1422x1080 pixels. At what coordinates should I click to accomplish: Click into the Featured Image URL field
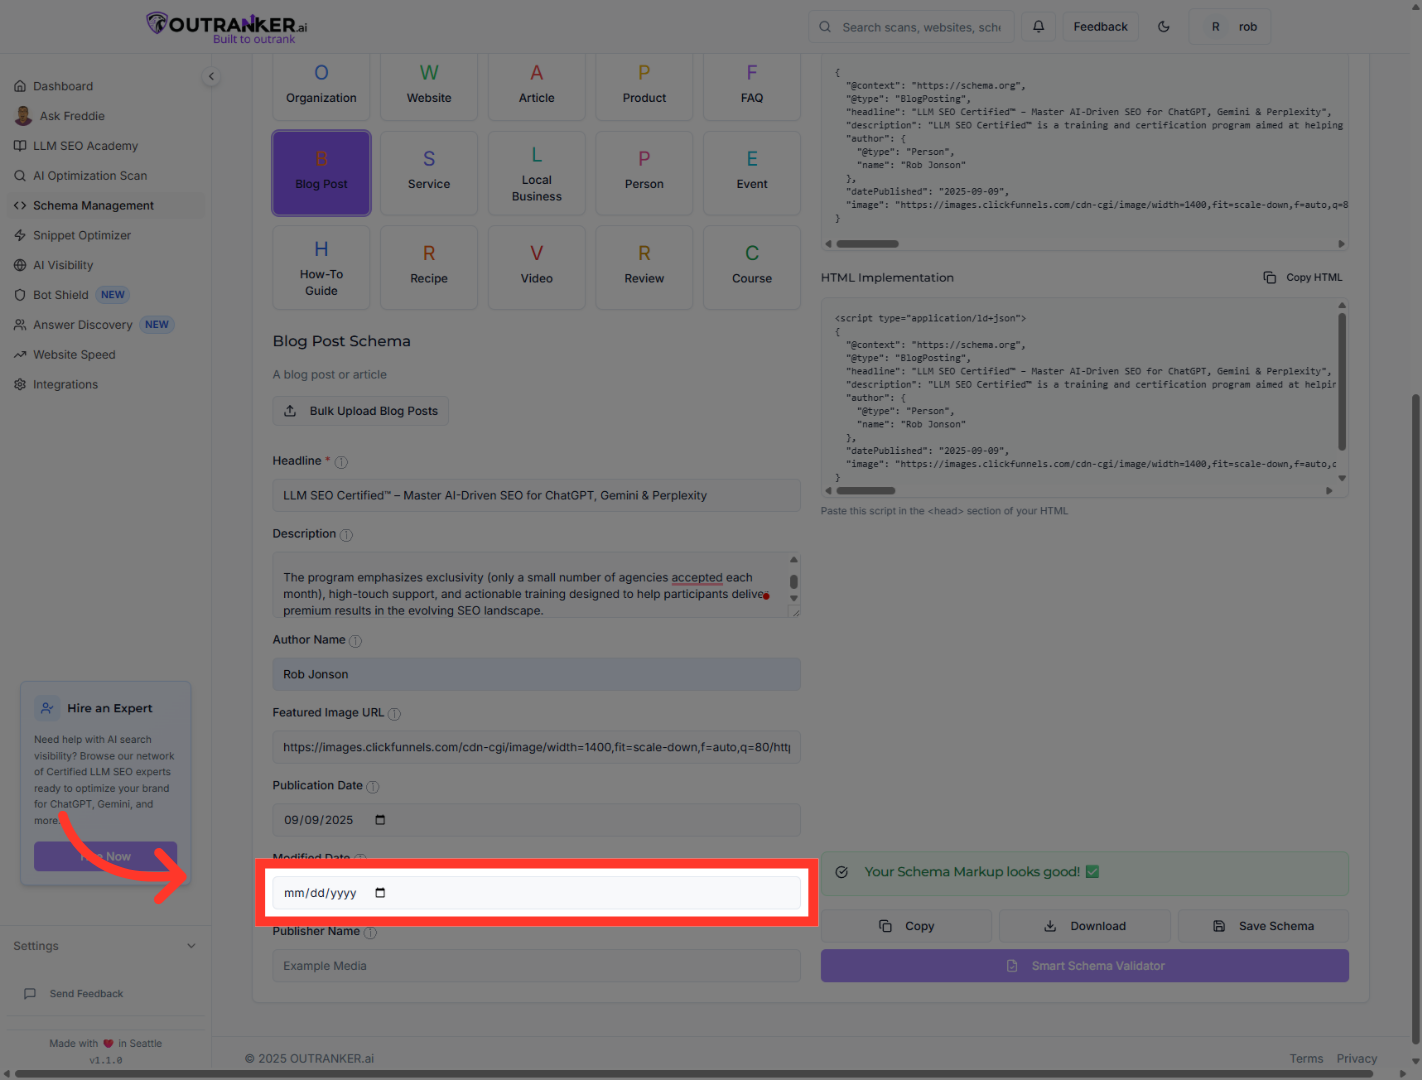coord(537,747)
